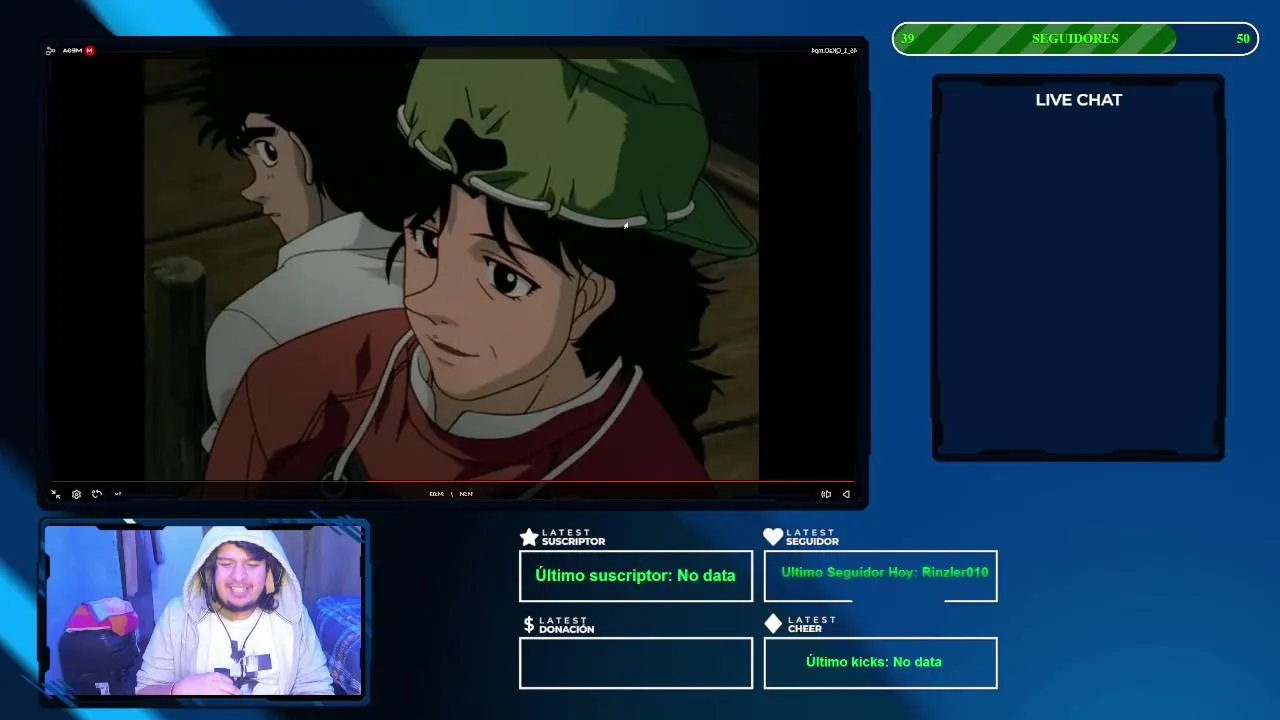Click the follower goal number 50
Image resolution: width=1280 pixels, height=720 pixels.
(x=1243, y=39)
